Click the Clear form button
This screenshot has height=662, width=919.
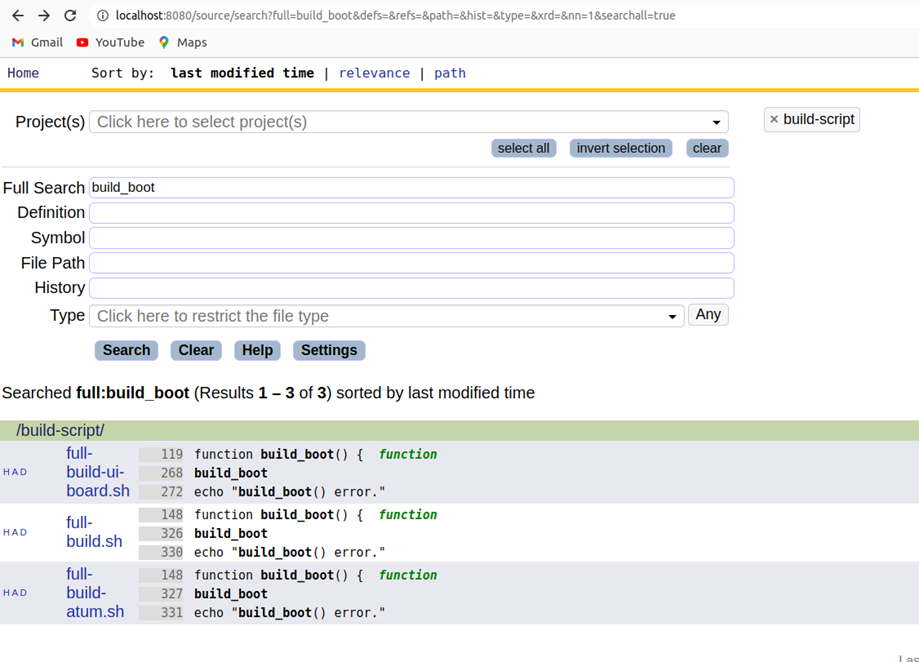tap(196, 350)
